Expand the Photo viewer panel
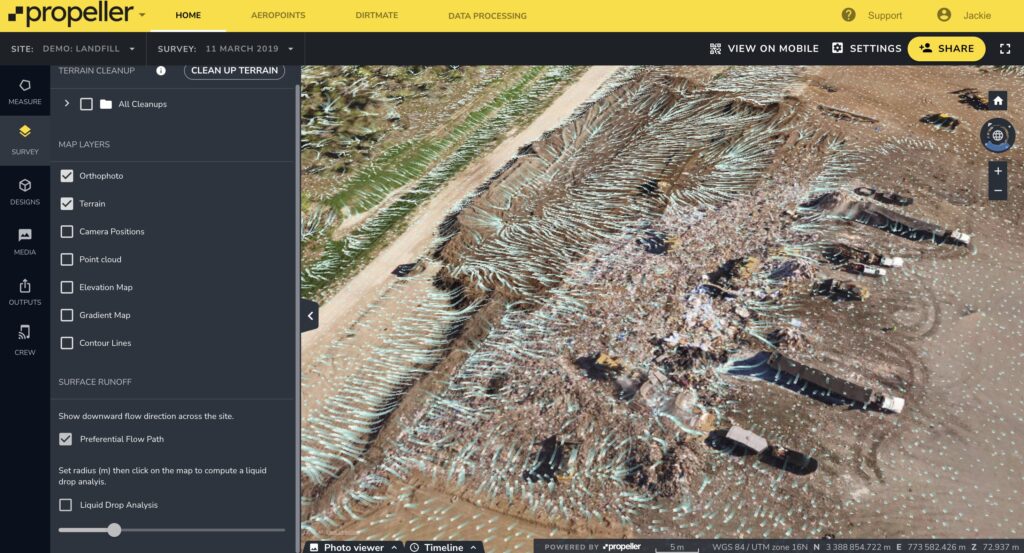 tap(394, 548)
